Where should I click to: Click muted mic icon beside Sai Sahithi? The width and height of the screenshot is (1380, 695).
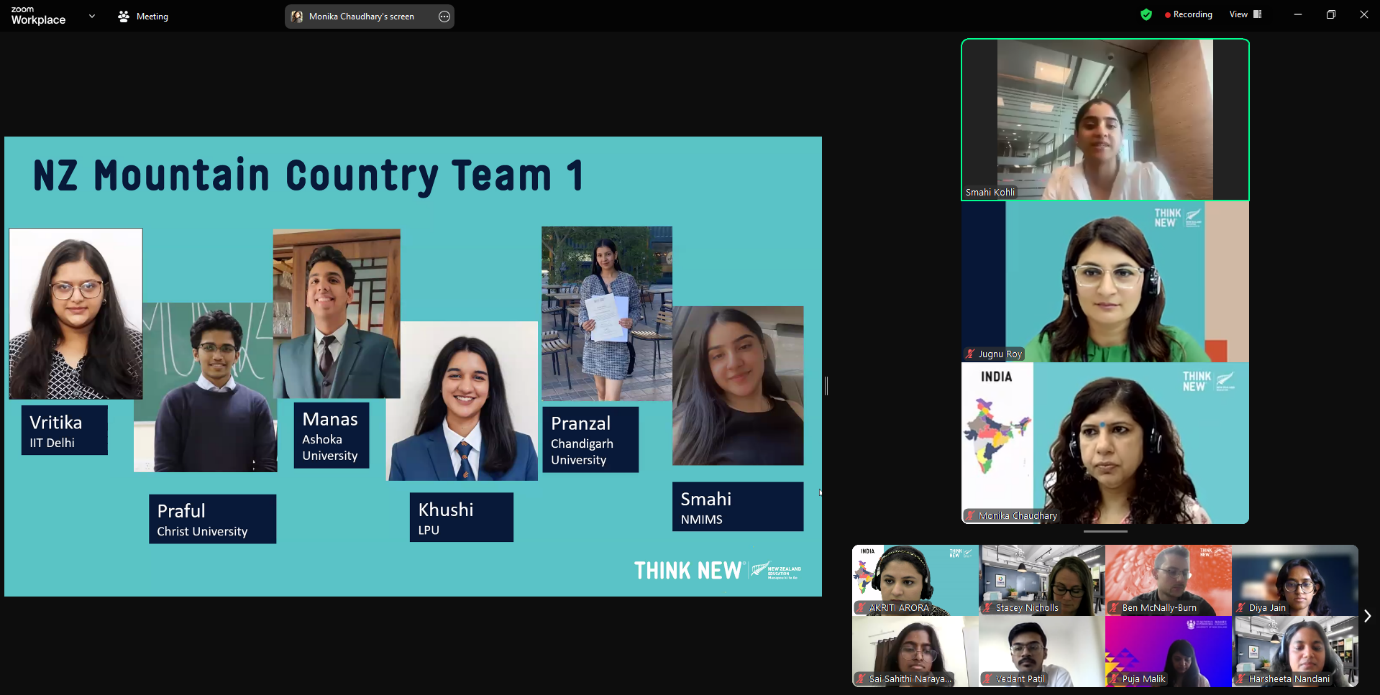click(860, 679)
